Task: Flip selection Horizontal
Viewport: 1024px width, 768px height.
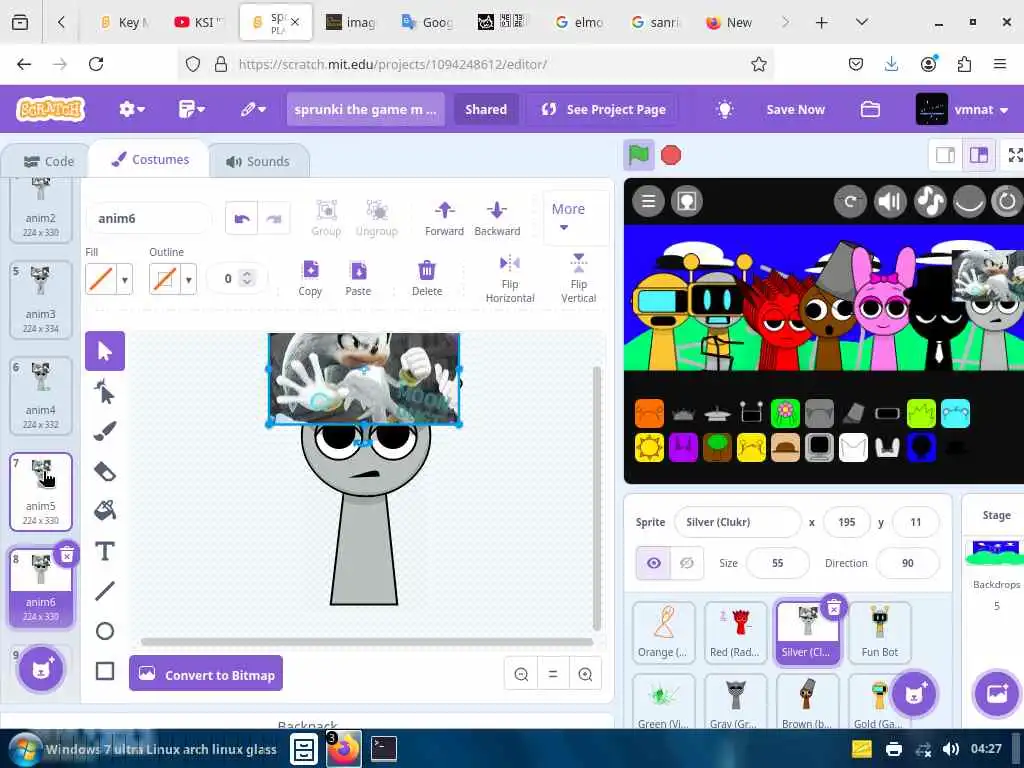Action: pyautogui.click(x=509, y=280)
